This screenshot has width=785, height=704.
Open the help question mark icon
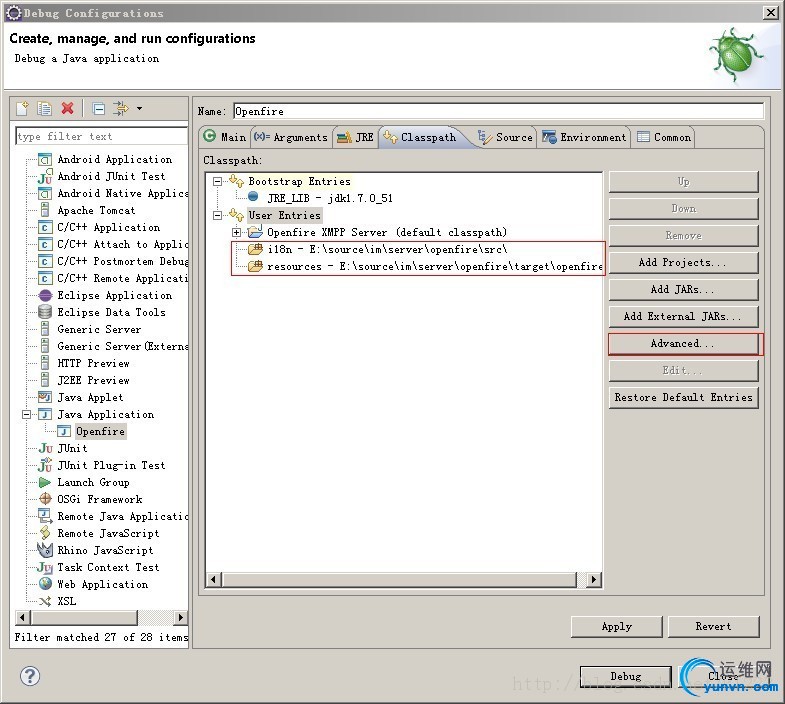tap(30, 676)
